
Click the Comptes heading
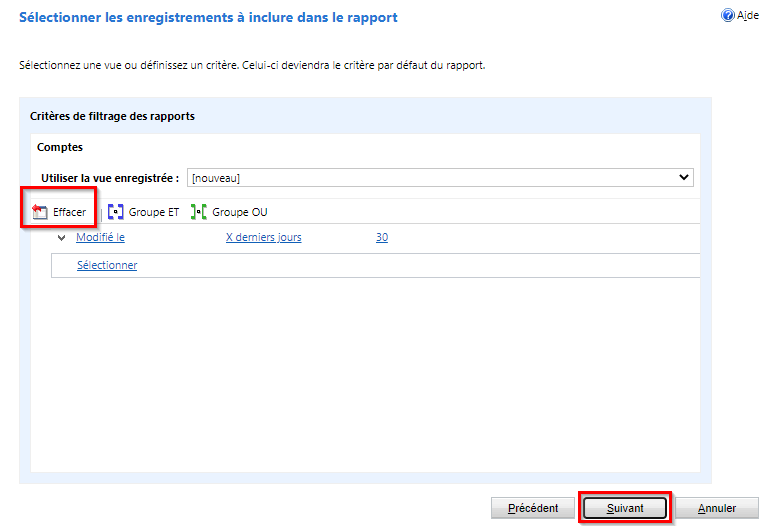tap(60, 147)
